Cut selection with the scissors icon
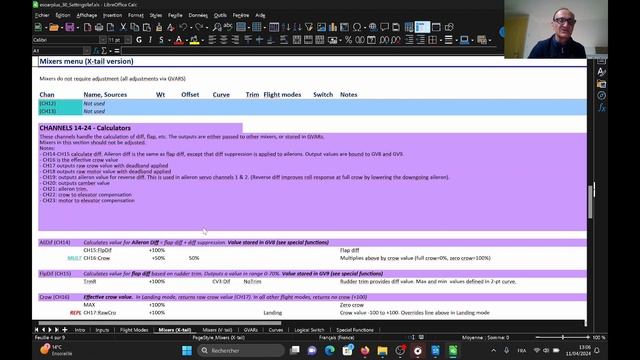The height and width of the screenshot is (360, 640). 123,27
